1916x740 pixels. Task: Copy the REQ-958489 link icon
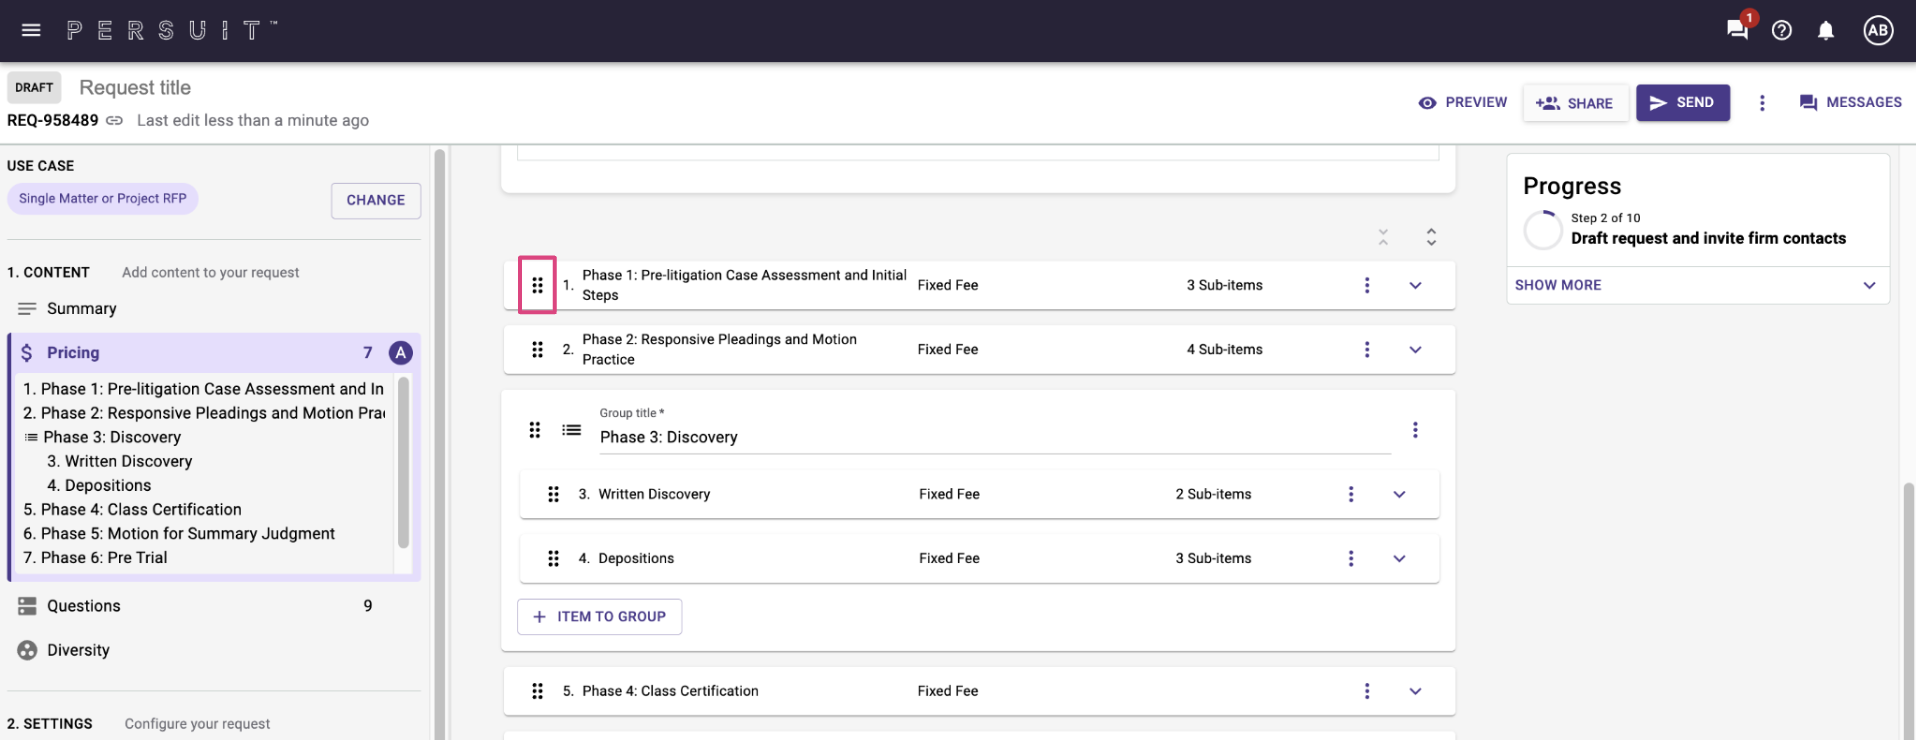(x=115, y=120)
